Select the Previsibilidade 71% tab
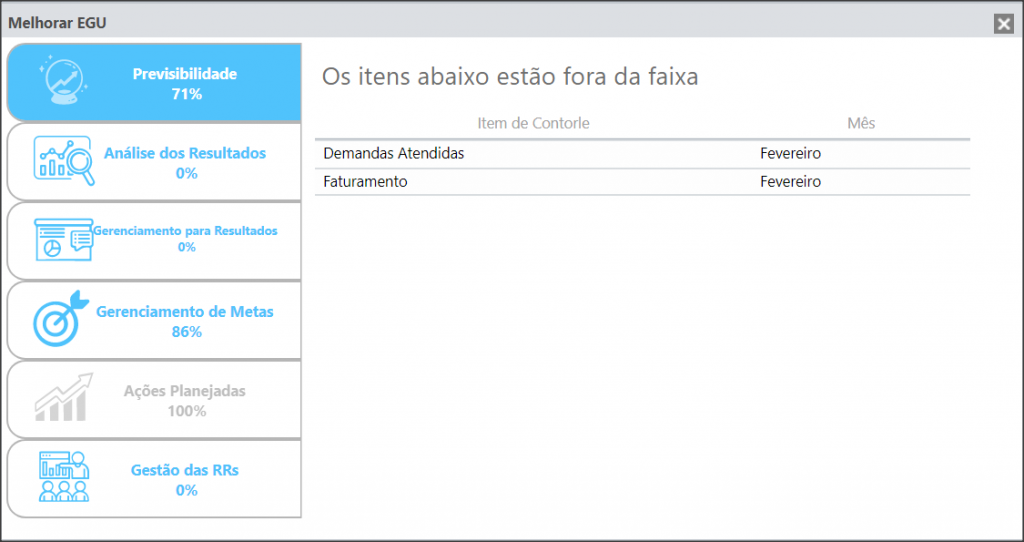 click(154, 83)
